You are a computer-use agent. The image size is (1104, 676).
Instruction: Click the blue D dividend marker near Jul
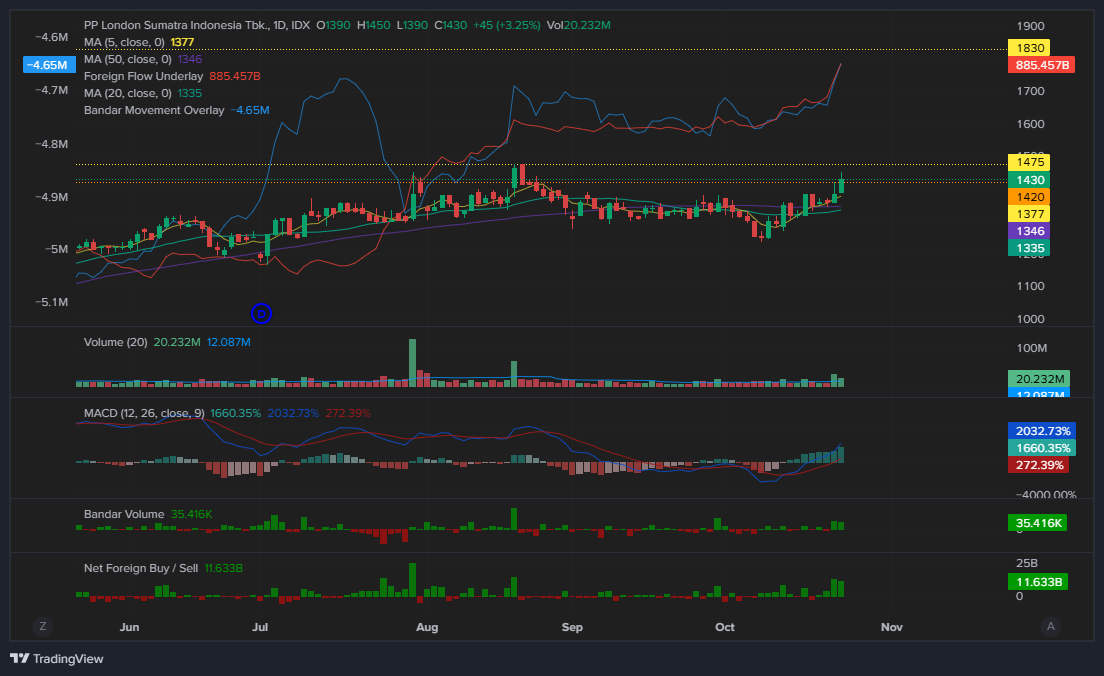tap(261, 313)
